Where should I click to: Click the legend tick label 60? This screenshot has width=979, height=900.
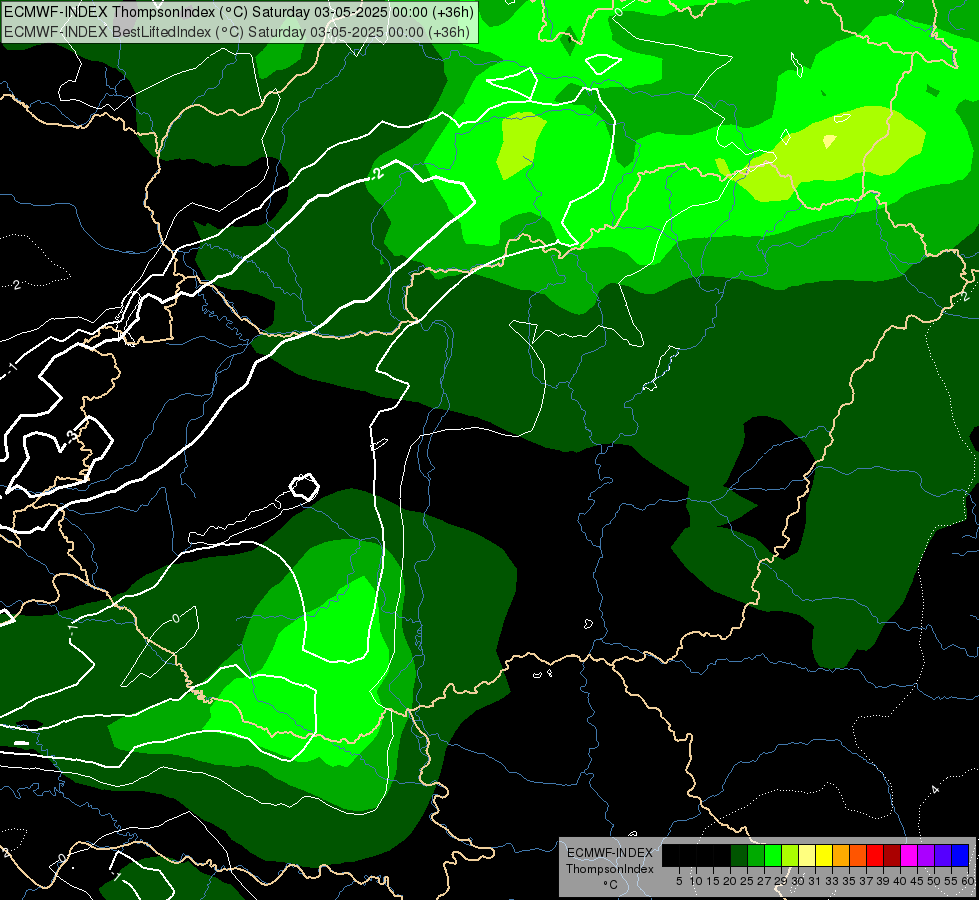point(968,881)
